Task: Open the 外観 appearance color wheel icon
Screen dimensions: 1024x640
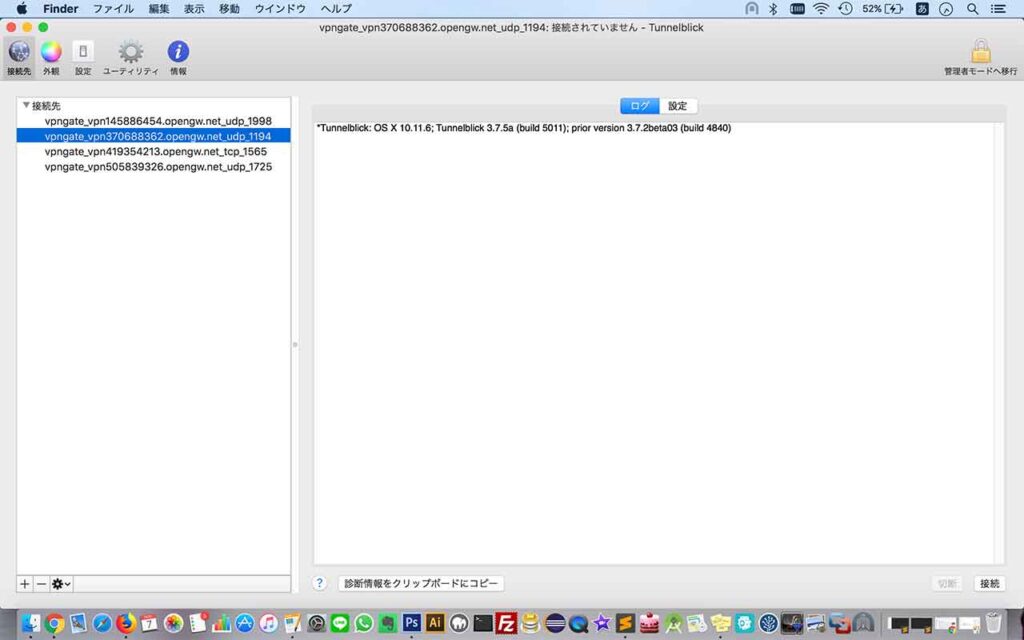Action: point(51,53)
